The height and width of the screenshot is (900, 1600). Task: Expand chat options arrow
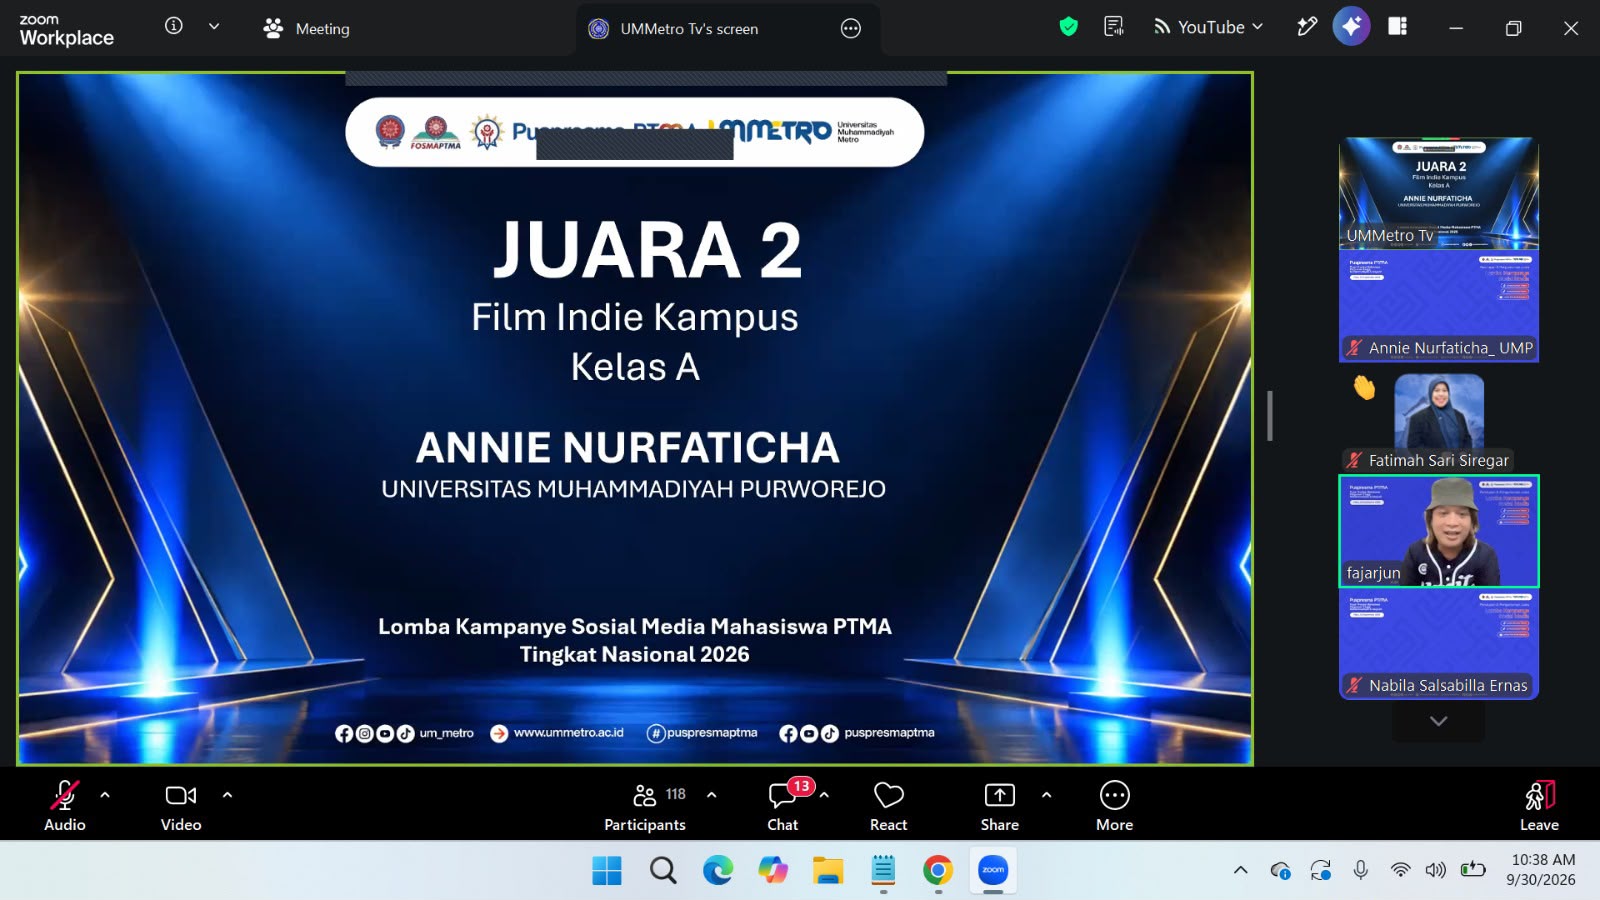tap(824, 795)
